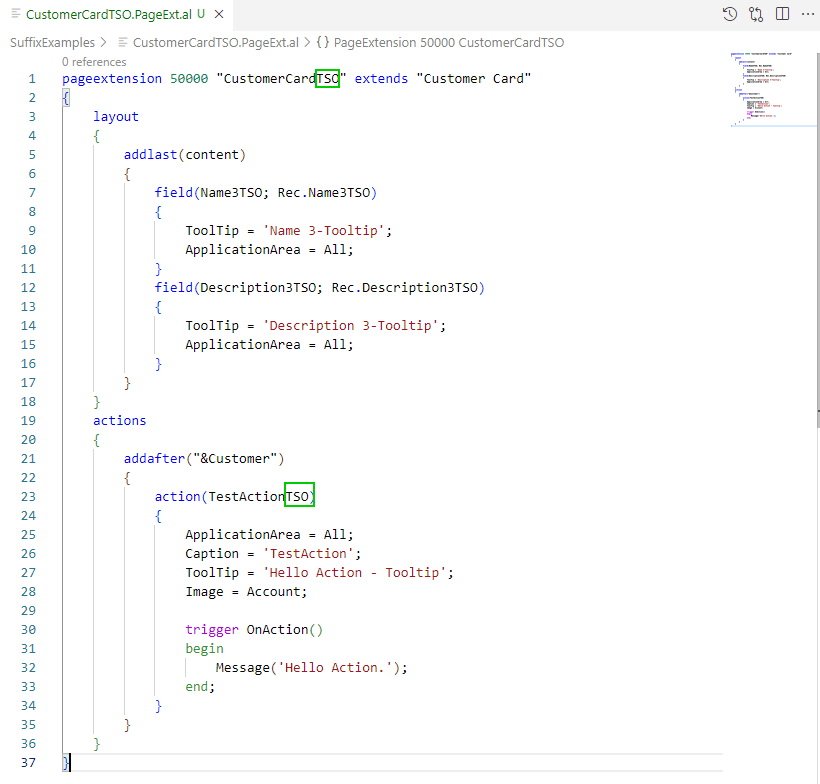820x784 pixels.
Task: Click the 'Description 3-Tooltip' string
Action: coord(350,326)
